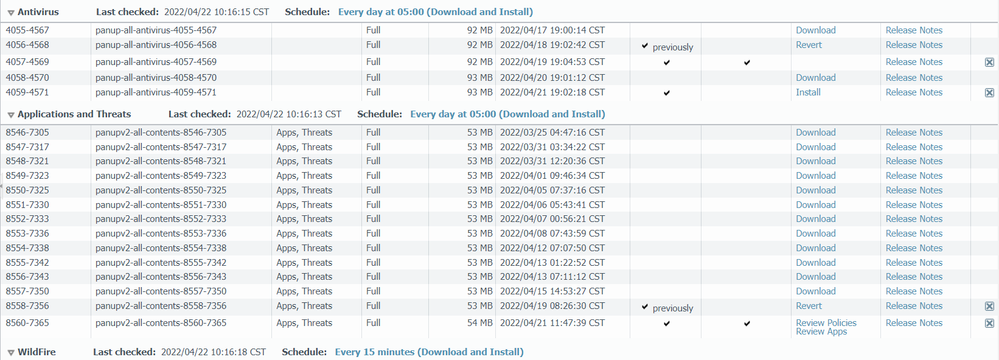This screenshot has height=360, width=999.
Task: Download antivirus version 4058-4570
Action: pos(816,78)
